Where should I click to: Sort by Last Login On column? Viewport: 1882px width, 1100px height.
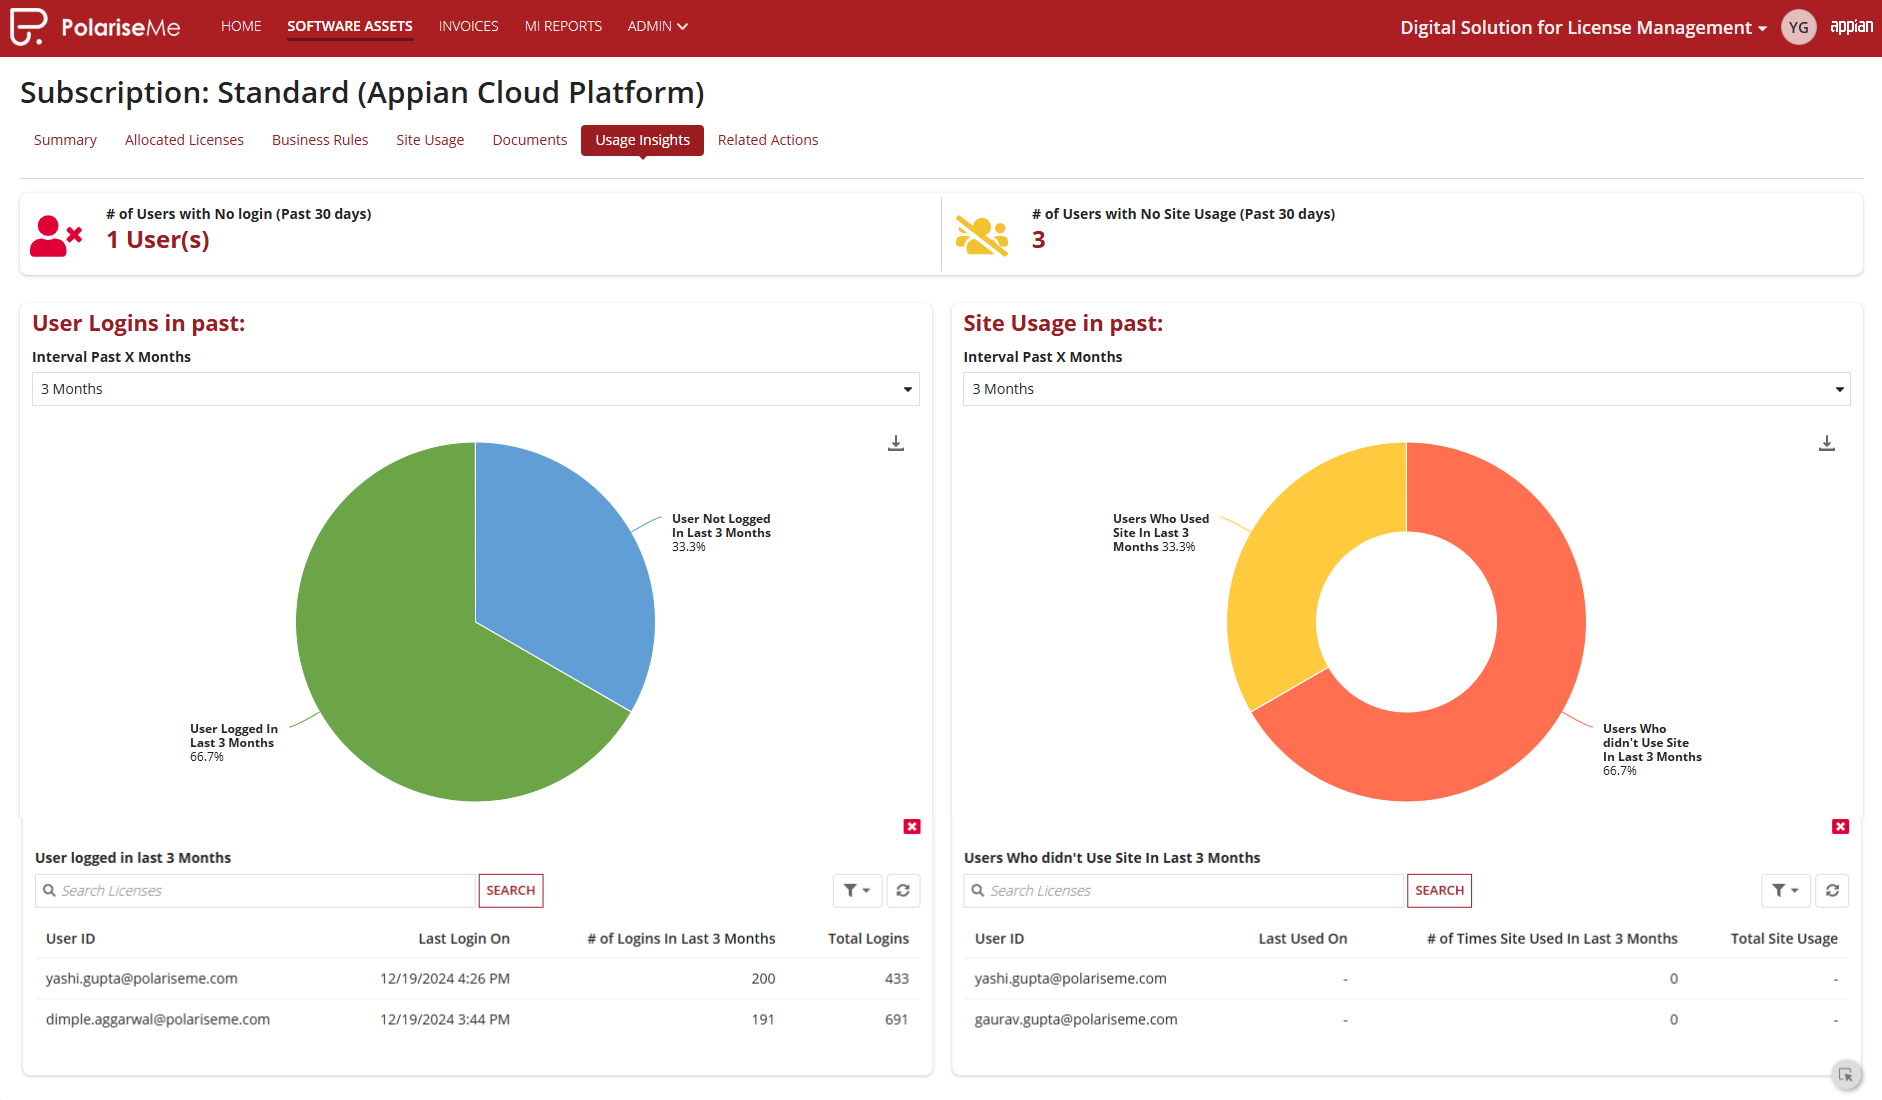pos(464,938)
